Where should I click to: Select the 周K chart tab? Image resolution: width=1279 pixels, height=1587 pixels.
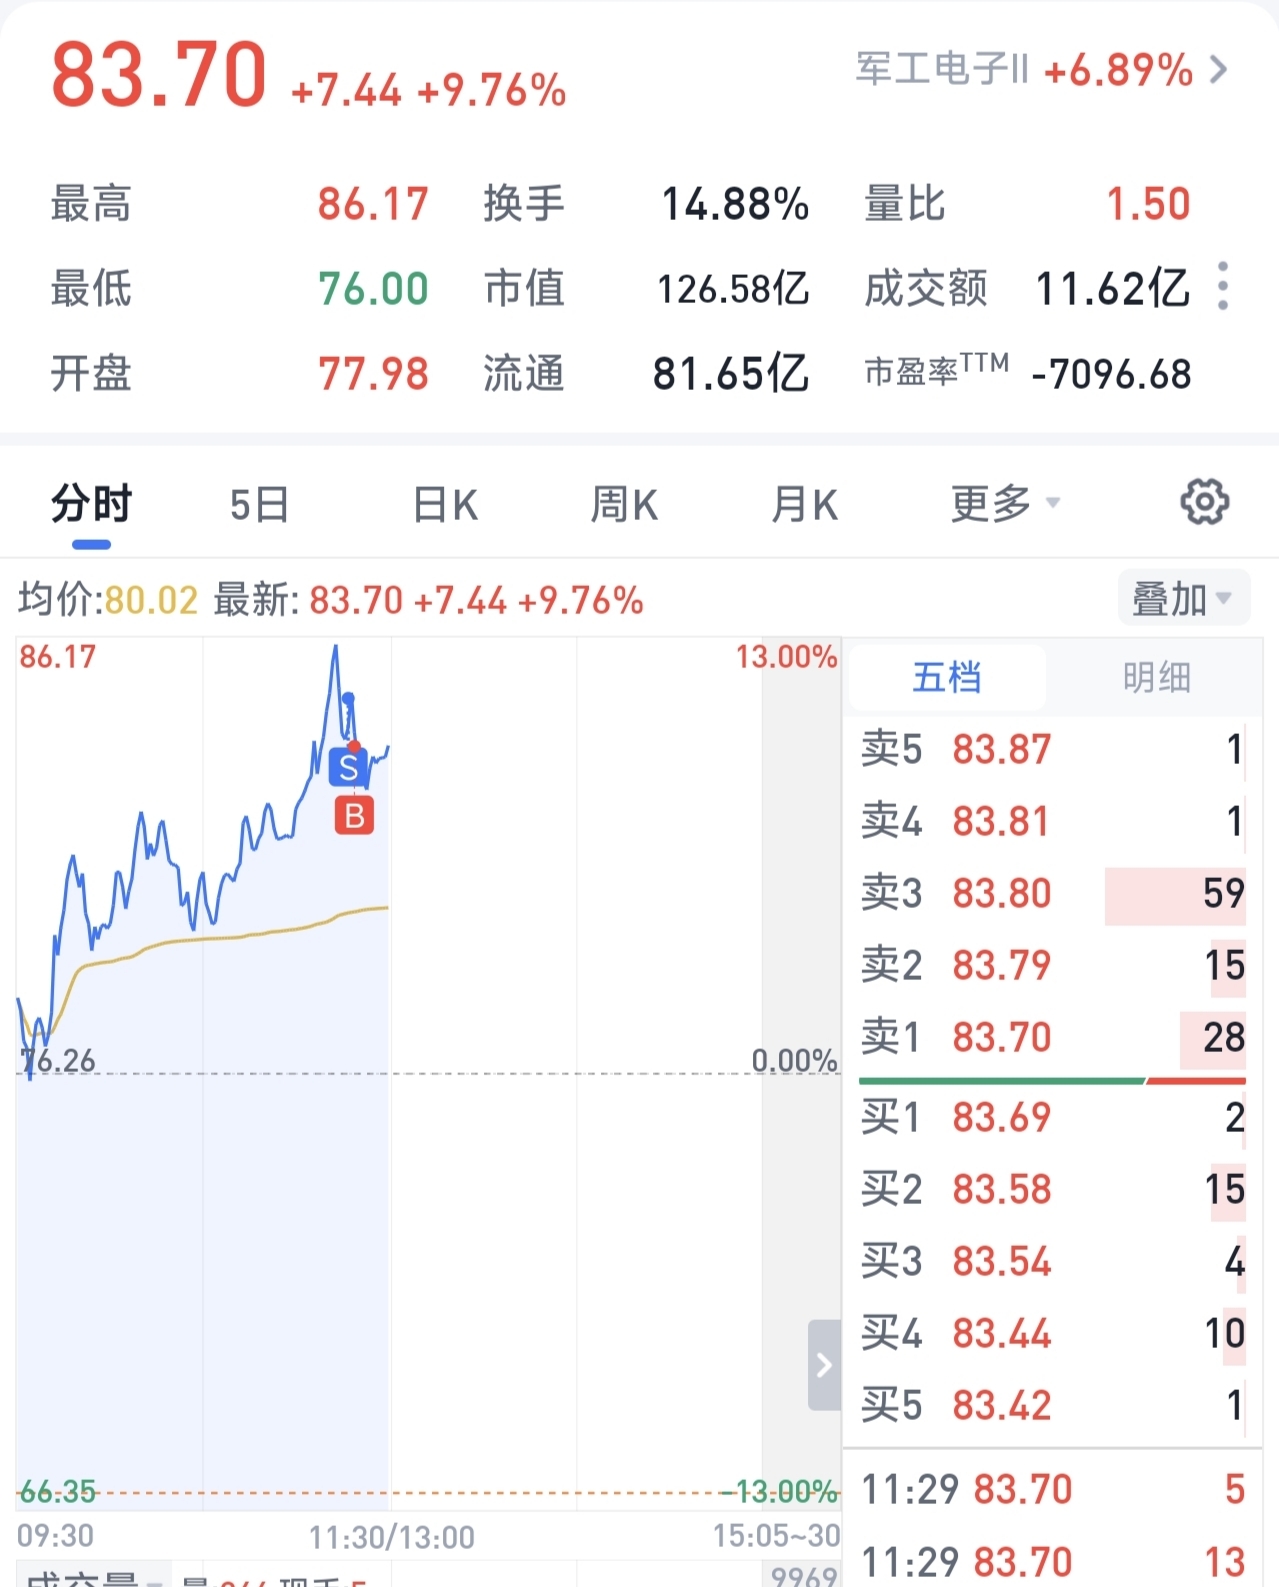[x=624, y=505]
